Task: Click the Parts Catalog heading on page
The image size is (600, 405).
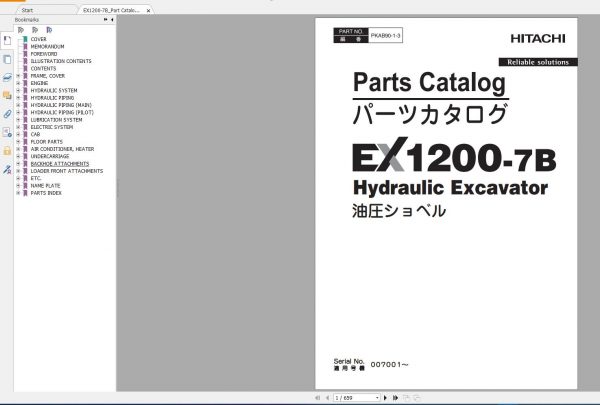Action: [429, 82]
